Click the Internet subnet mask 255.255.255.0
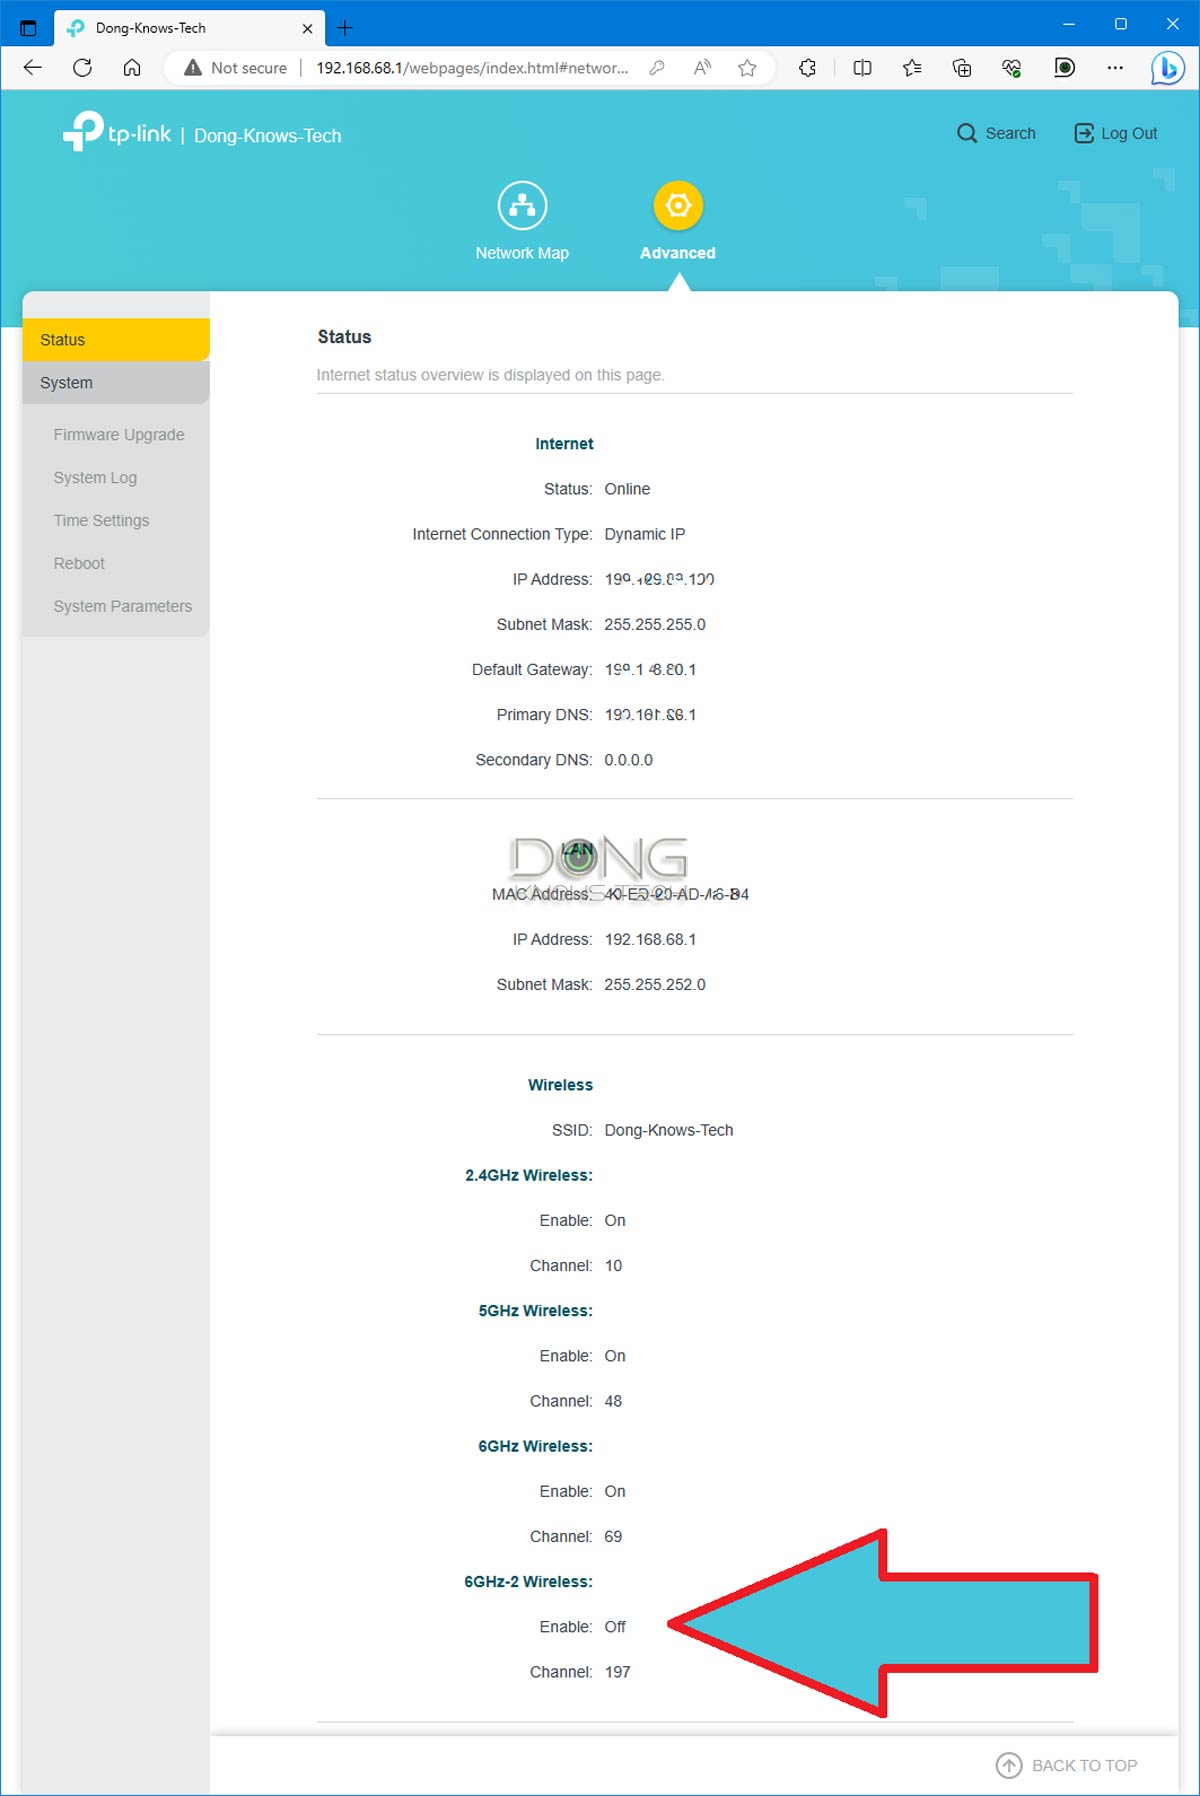 655,624
